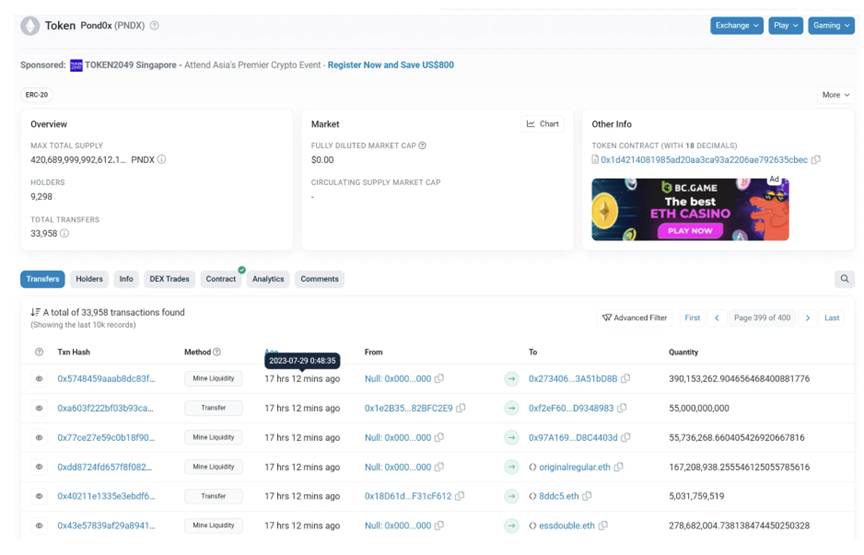Copy the token contract address
The height and width of the screenshot is (555, 864).
click(x=816, y=160)
